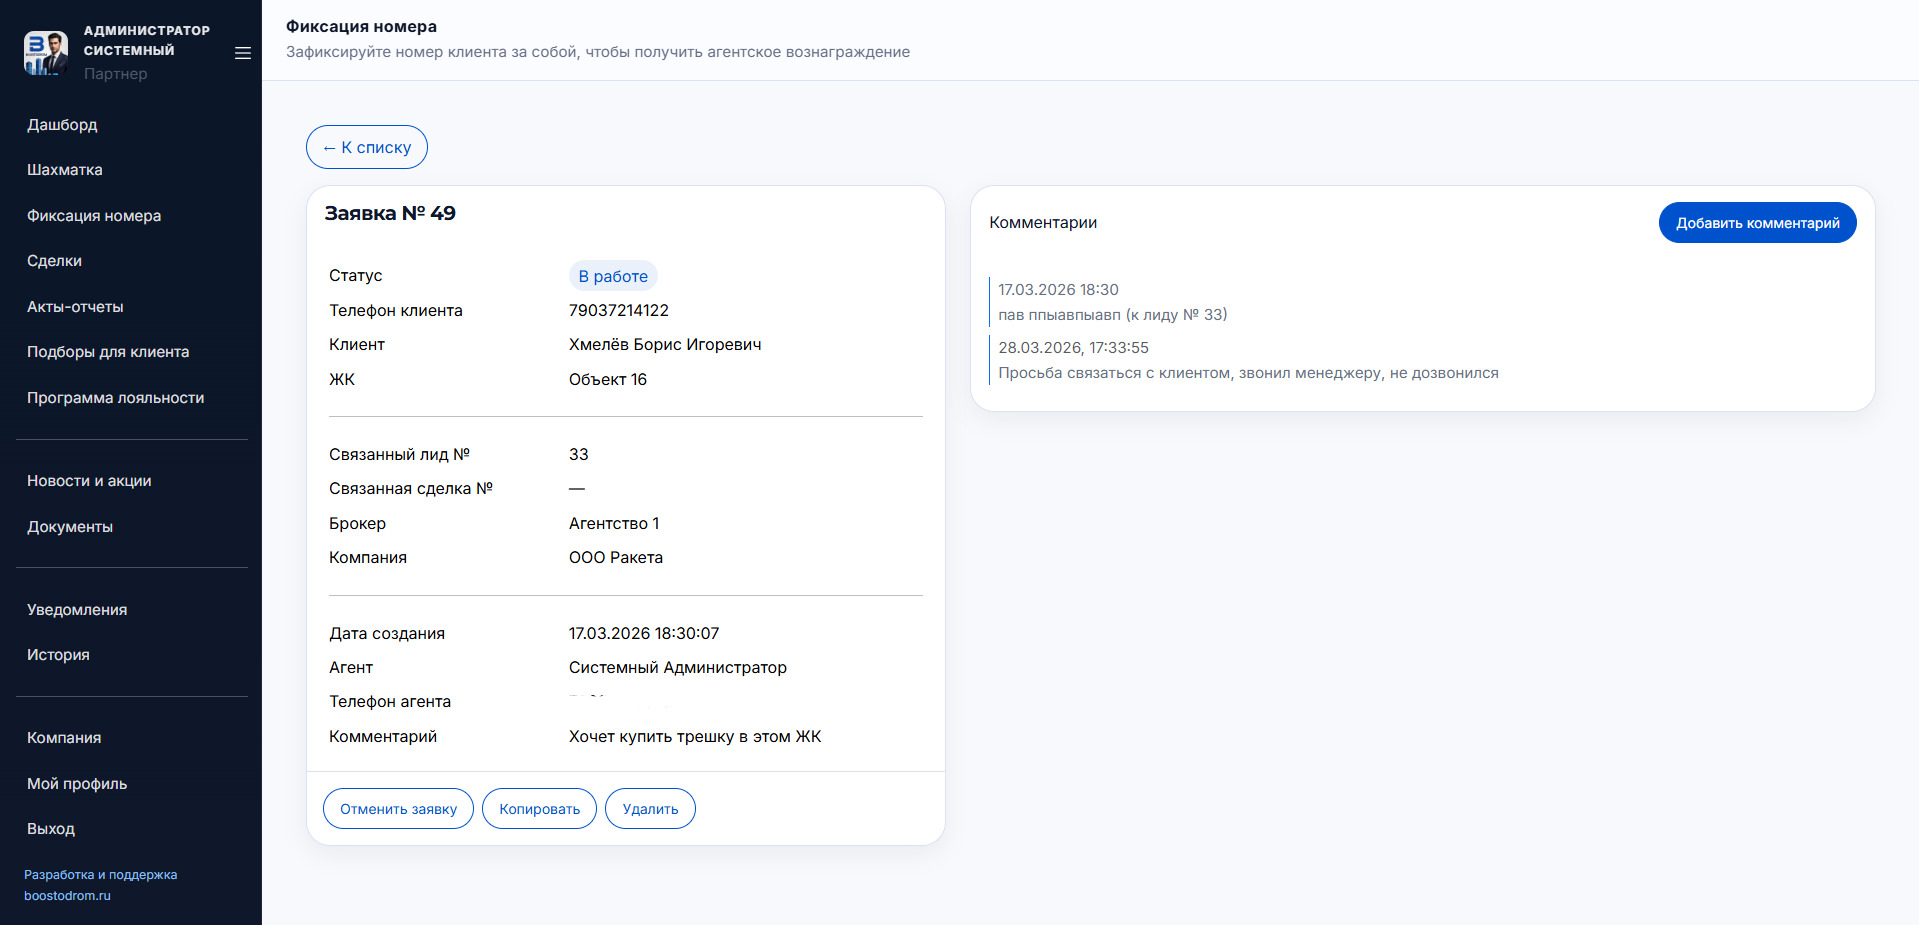Select Фиксация номера in sidebar

coord(94,216)
